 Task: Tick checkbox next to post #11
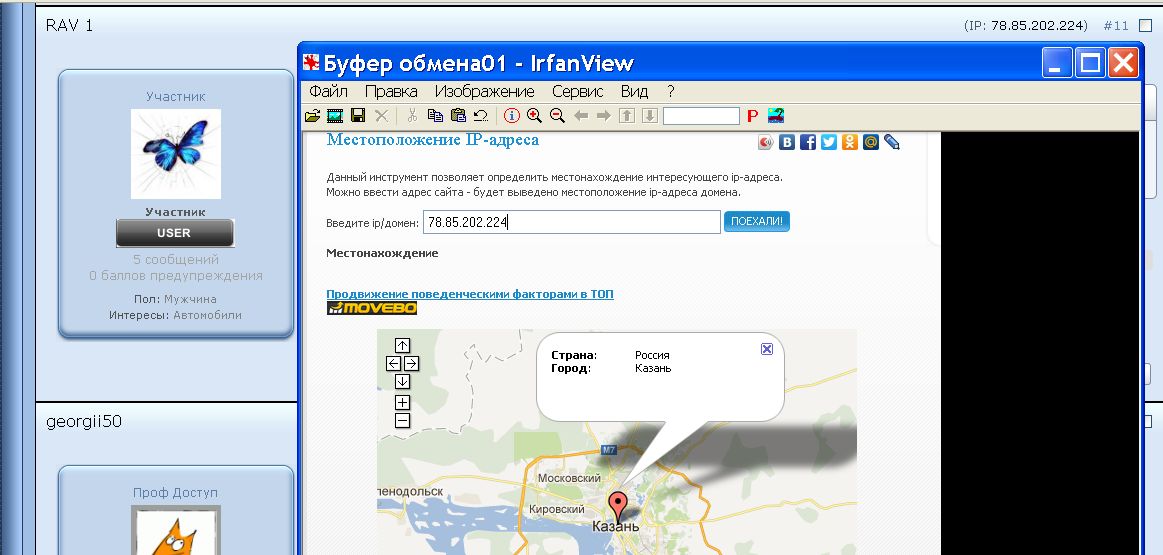pyautogui.click(x=1145, y=25)
